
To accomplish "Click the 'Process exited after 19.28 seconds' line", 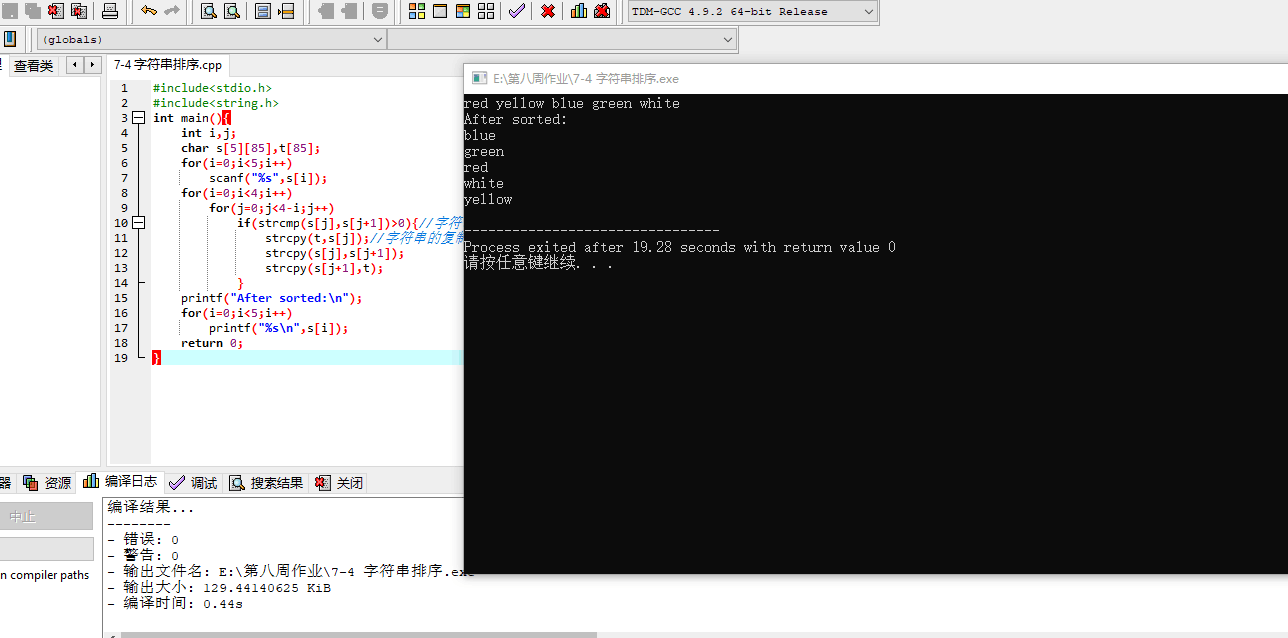I will pyautogui.click(x=680, y=248).
